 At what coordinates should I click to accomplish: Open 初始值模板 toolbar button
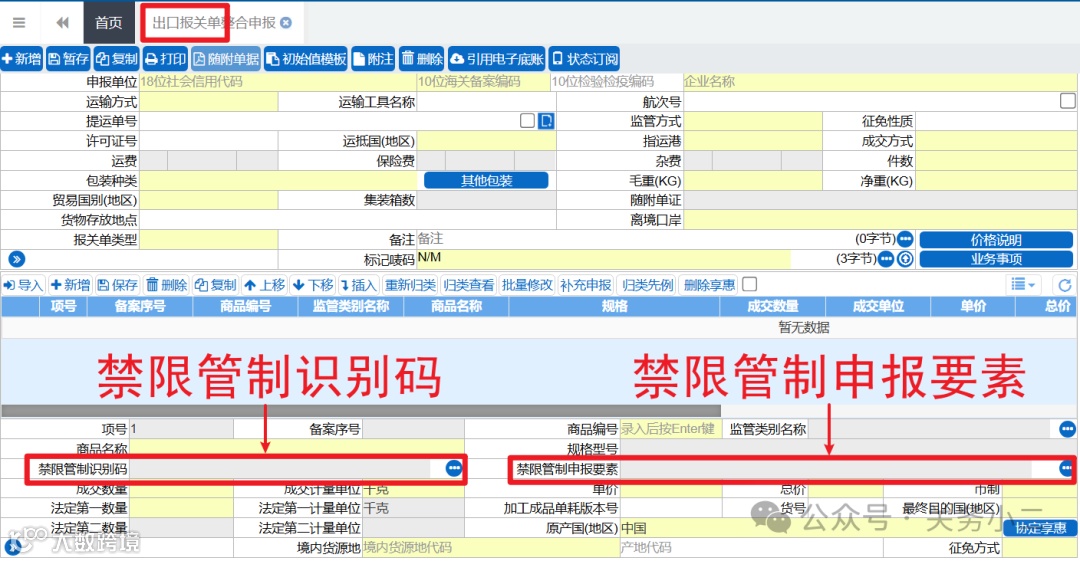306,59
